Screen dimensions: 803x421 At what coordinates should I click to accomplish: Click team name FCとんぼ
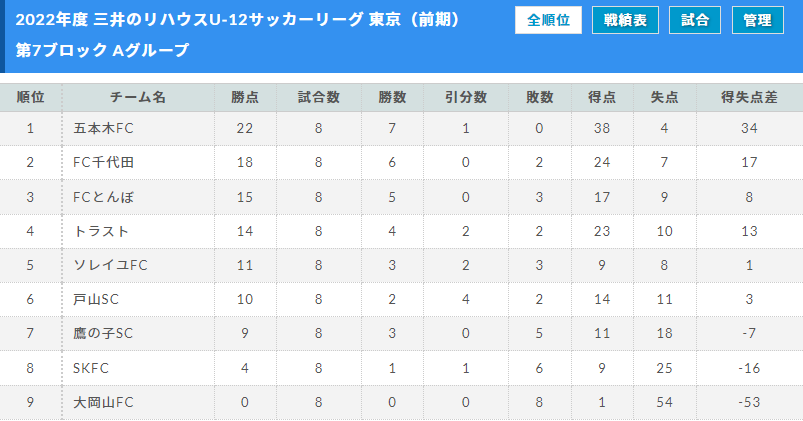coord(103,197)
